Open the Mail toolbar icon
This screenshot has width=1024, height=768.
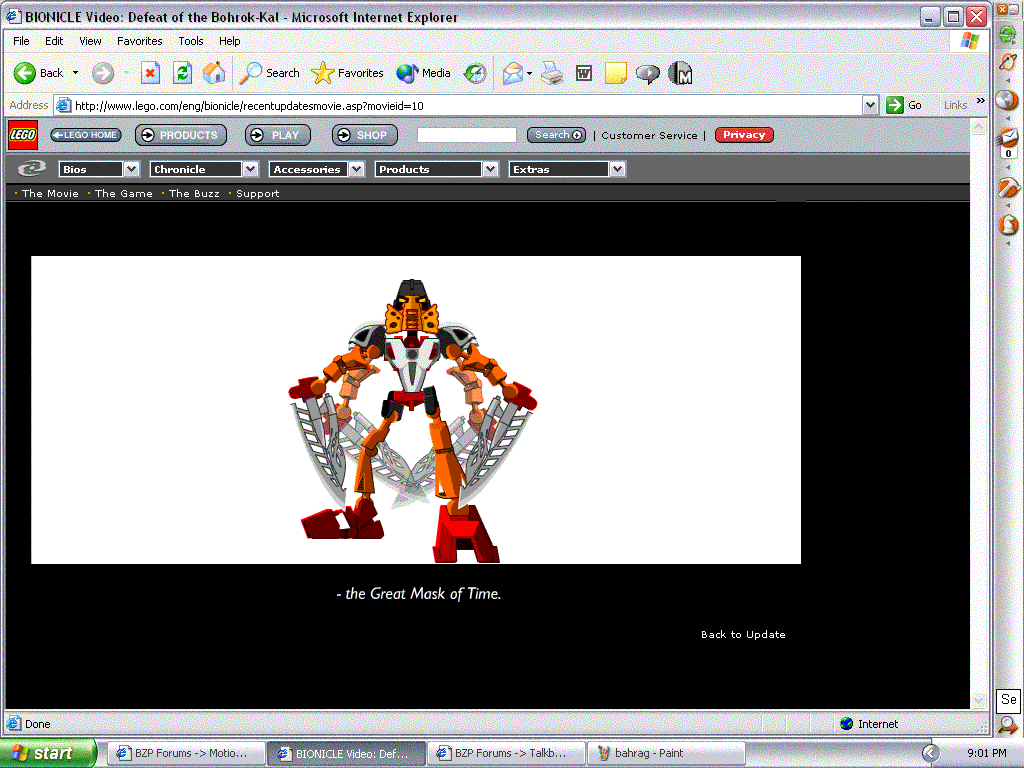pyautogui.click(x=513, y=73)
